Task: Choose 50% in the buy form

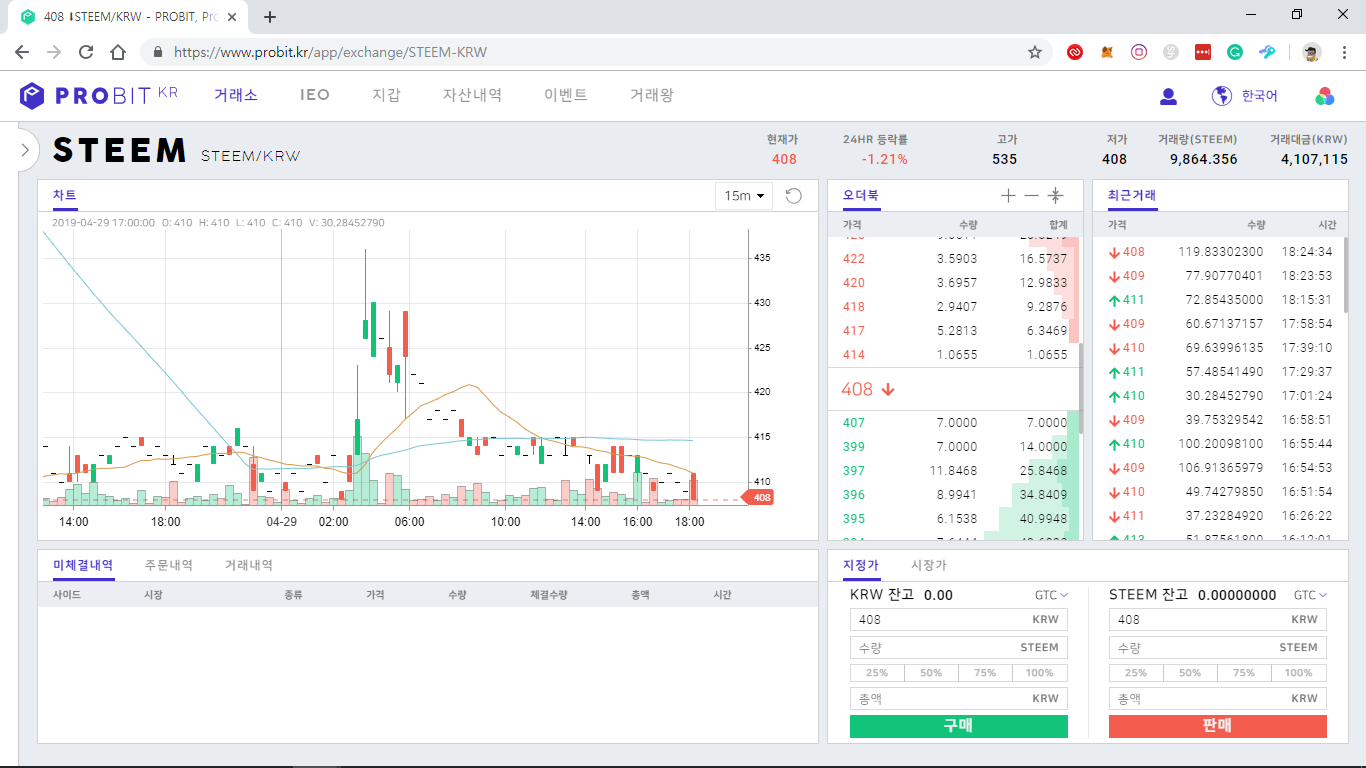Action: click(x=931, y=673)
